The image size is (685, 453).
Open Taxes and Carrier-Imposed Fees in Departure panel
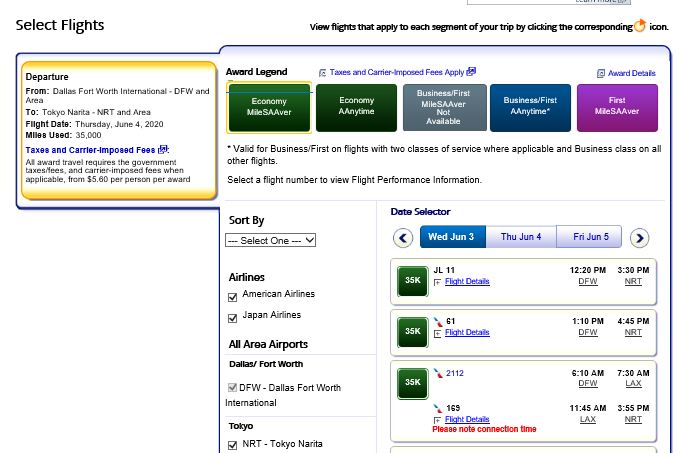90,150
